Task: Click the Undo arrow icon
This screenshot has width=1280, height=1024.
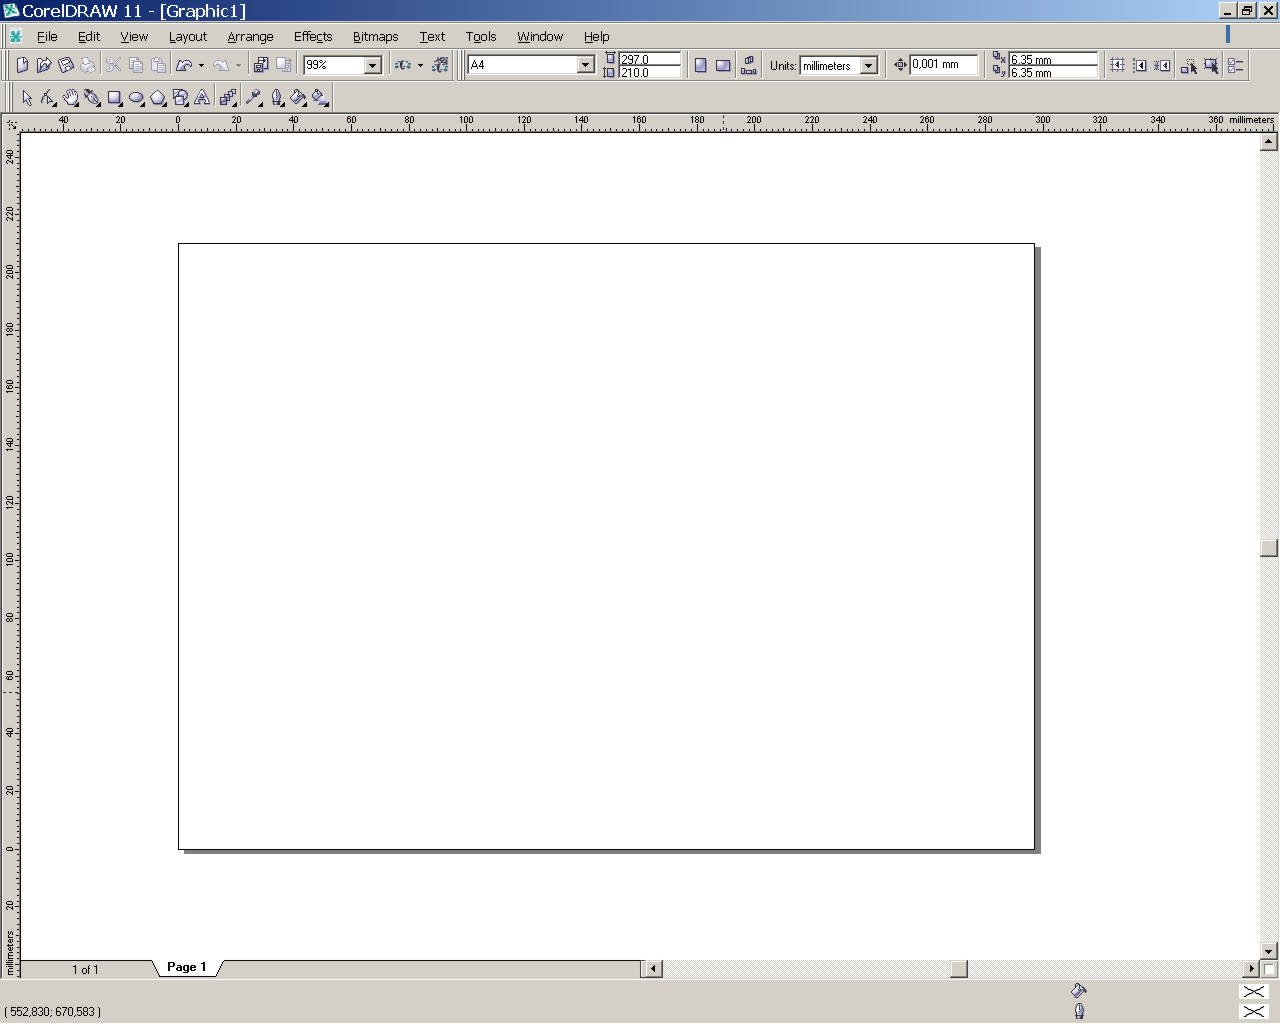Action: click(184, 65)
